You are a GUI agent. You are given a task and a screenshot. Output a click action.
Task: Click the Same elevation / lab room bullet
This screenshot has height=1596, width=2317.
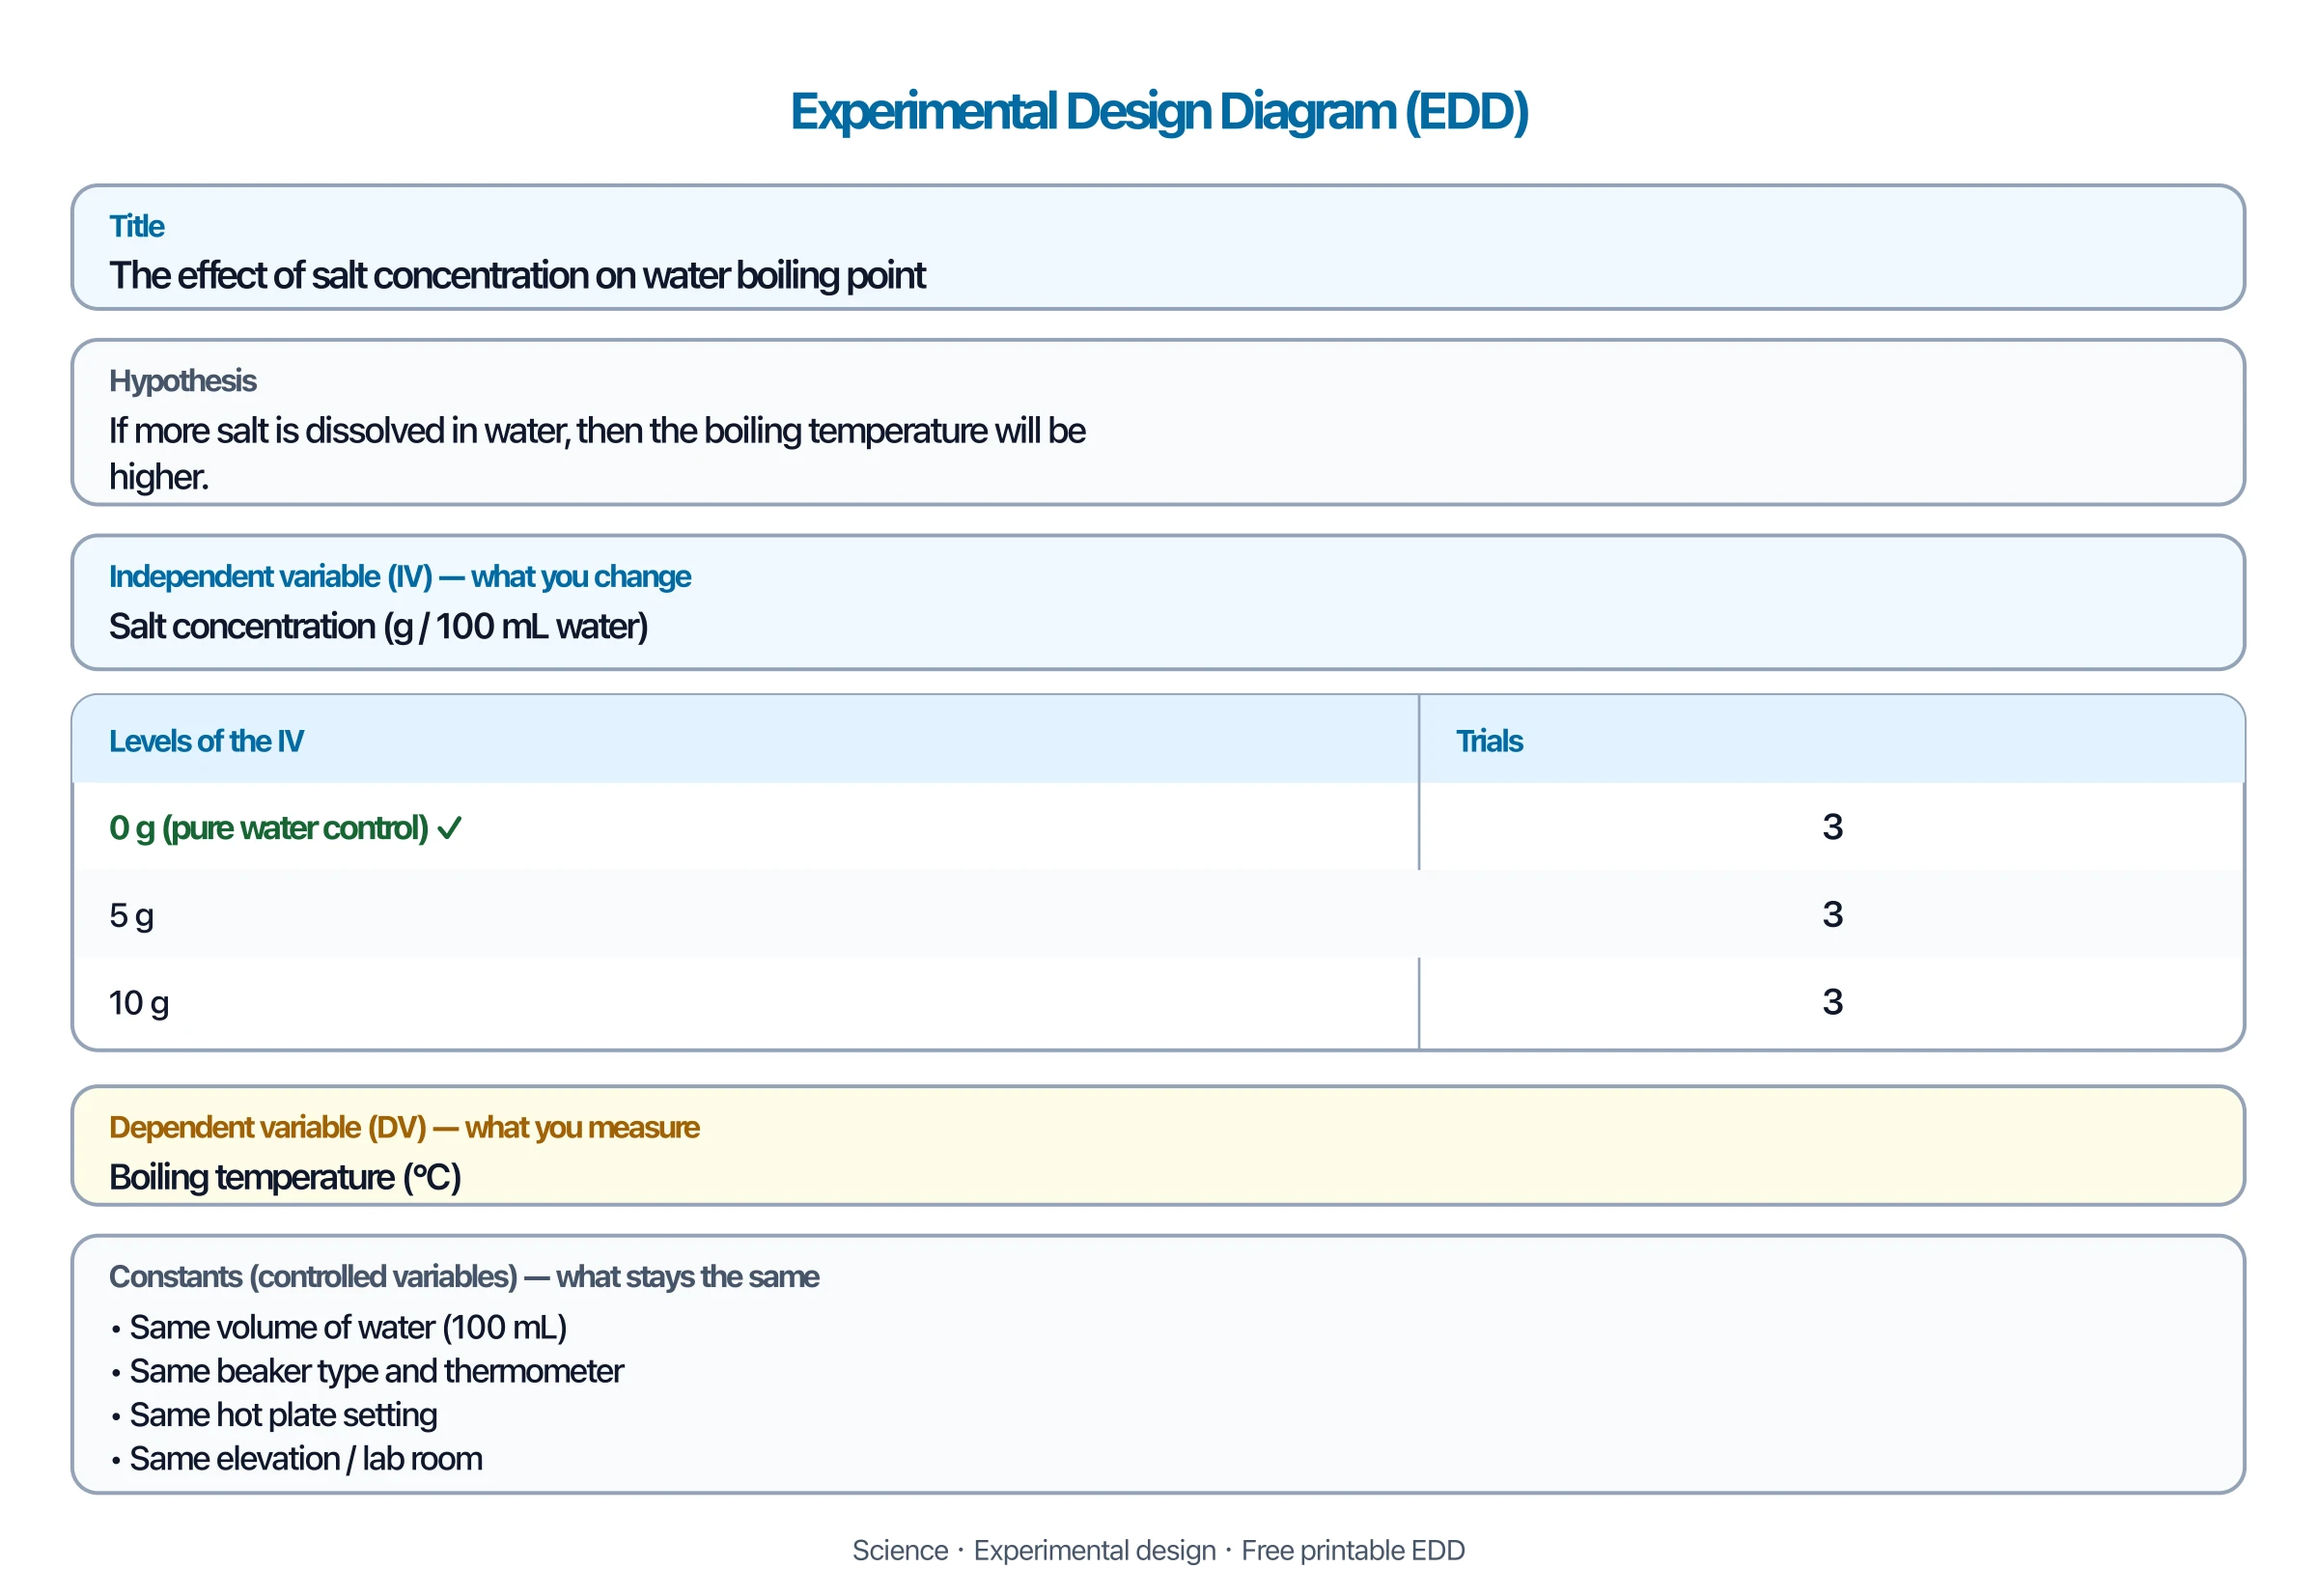click(x=296, y=1460)
